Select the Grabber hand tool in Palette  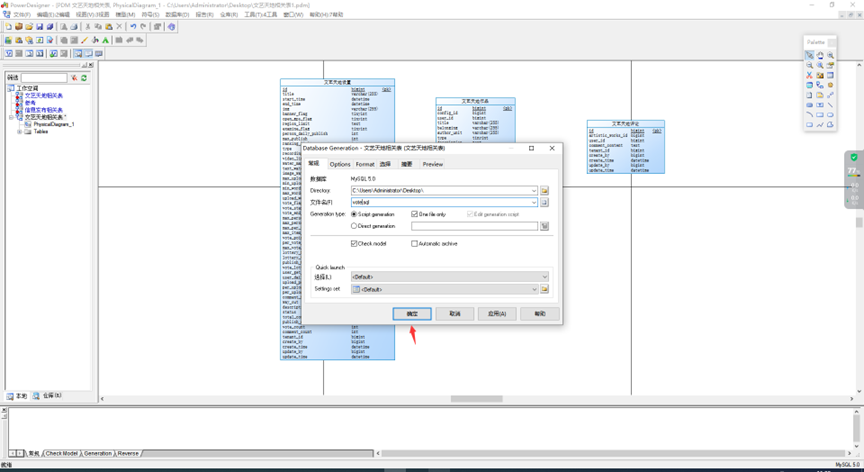coord(820,55)
